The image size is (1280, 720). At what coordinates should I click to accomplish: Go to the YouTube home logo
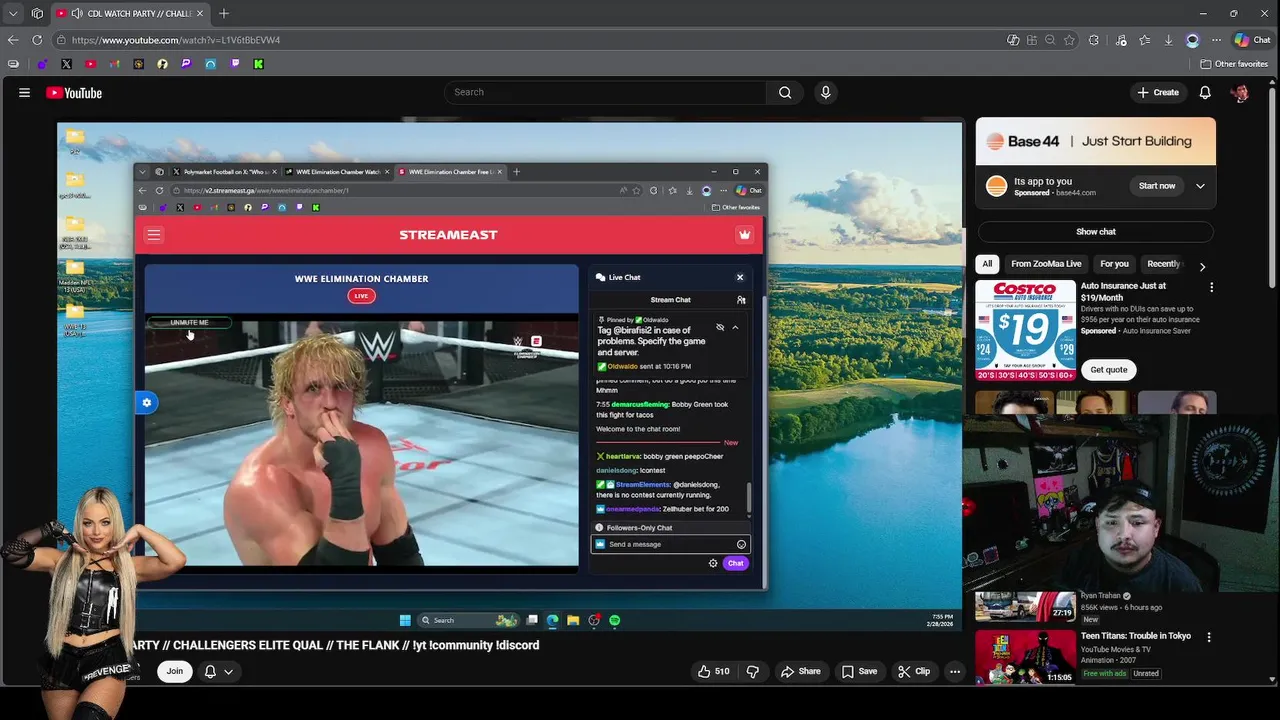click(74, 93)
